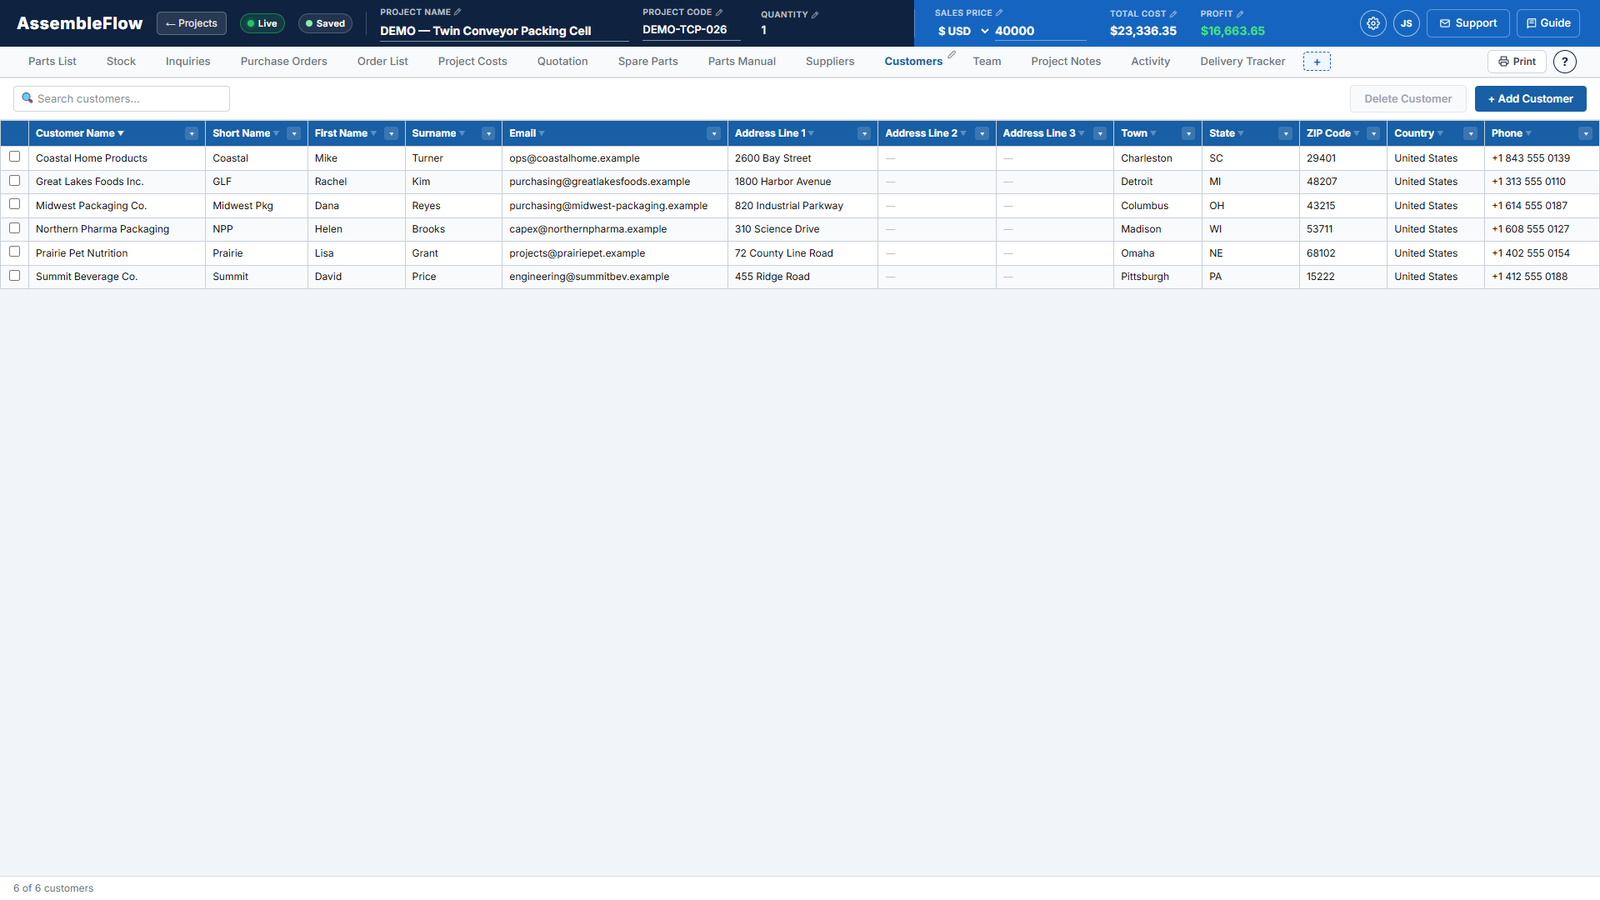Image resolution: width=1600 pixels, height=900 pixels.
Task: Click the Add Customer button
Action: pyautogui.click(x=1530, y=99)
